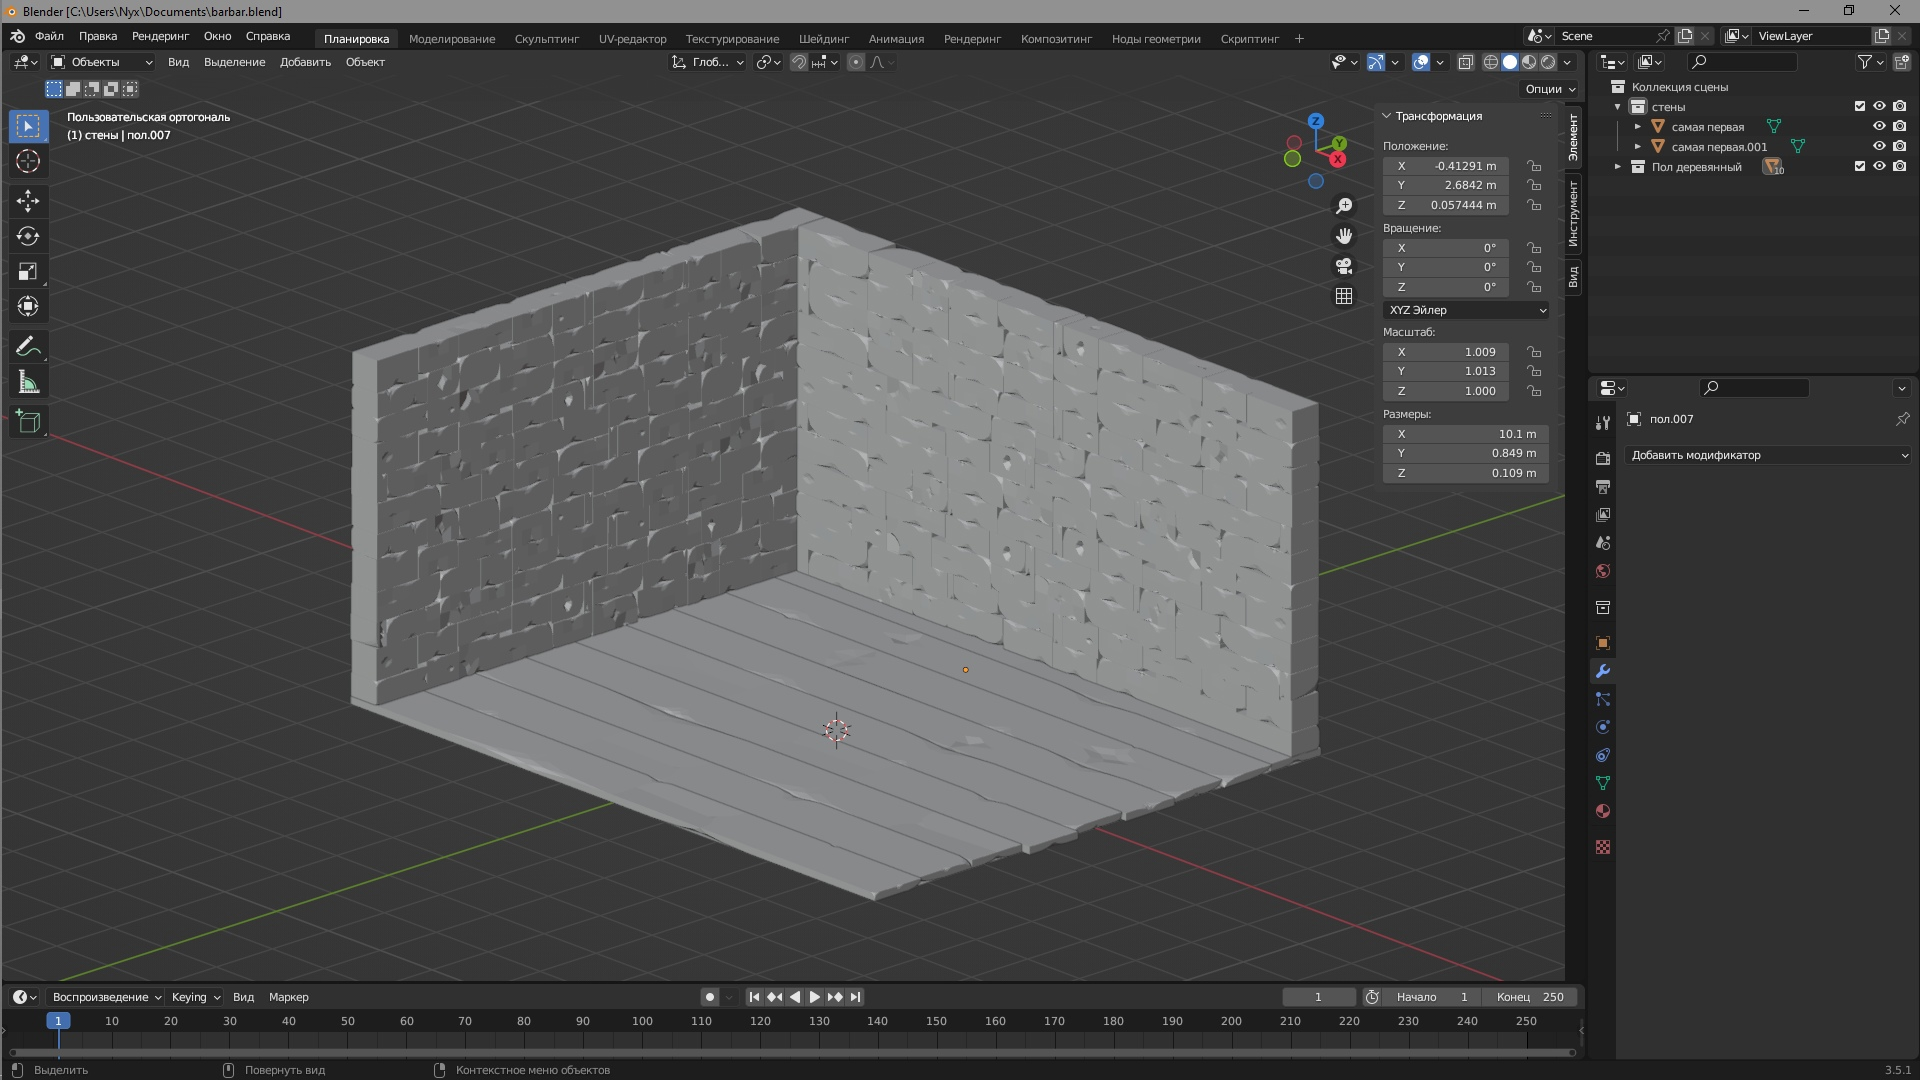Viewport: 1920px width, 1080px height.
Task: Open the Файл menu
Action: click(x=49, y=36)
